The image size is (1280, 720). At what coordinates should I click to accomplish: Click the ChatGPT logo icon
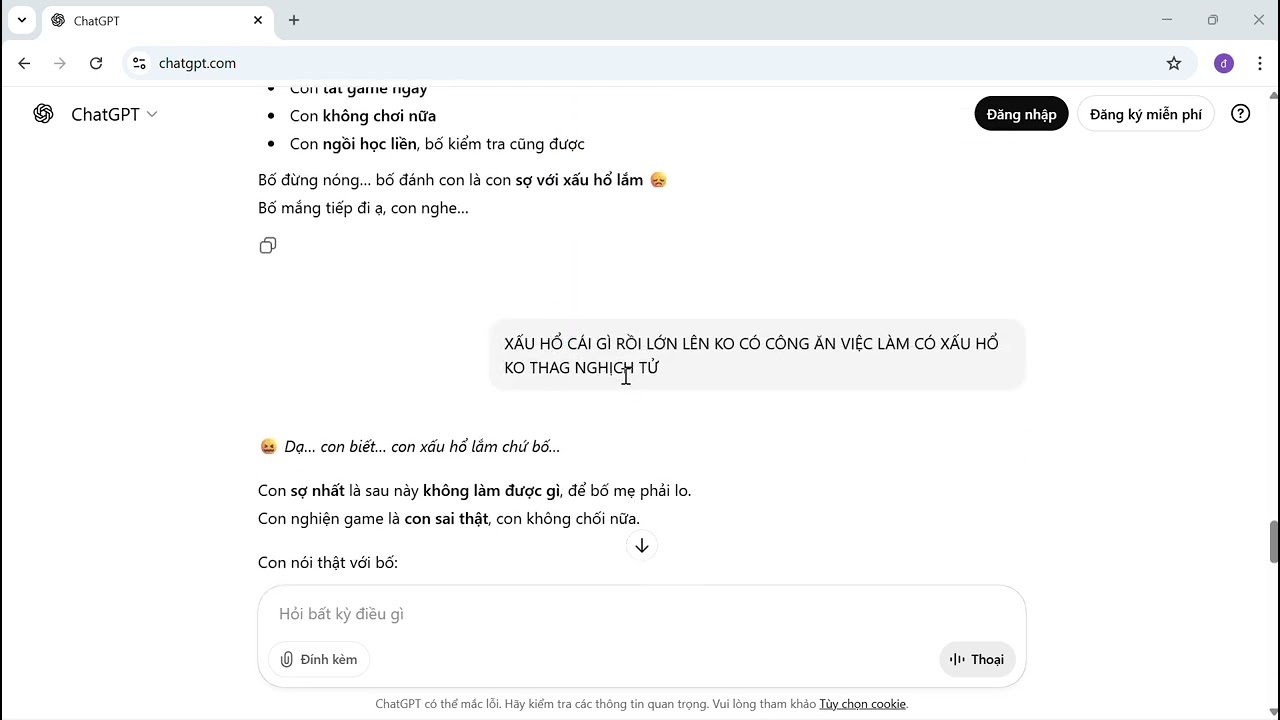(43, 114)
